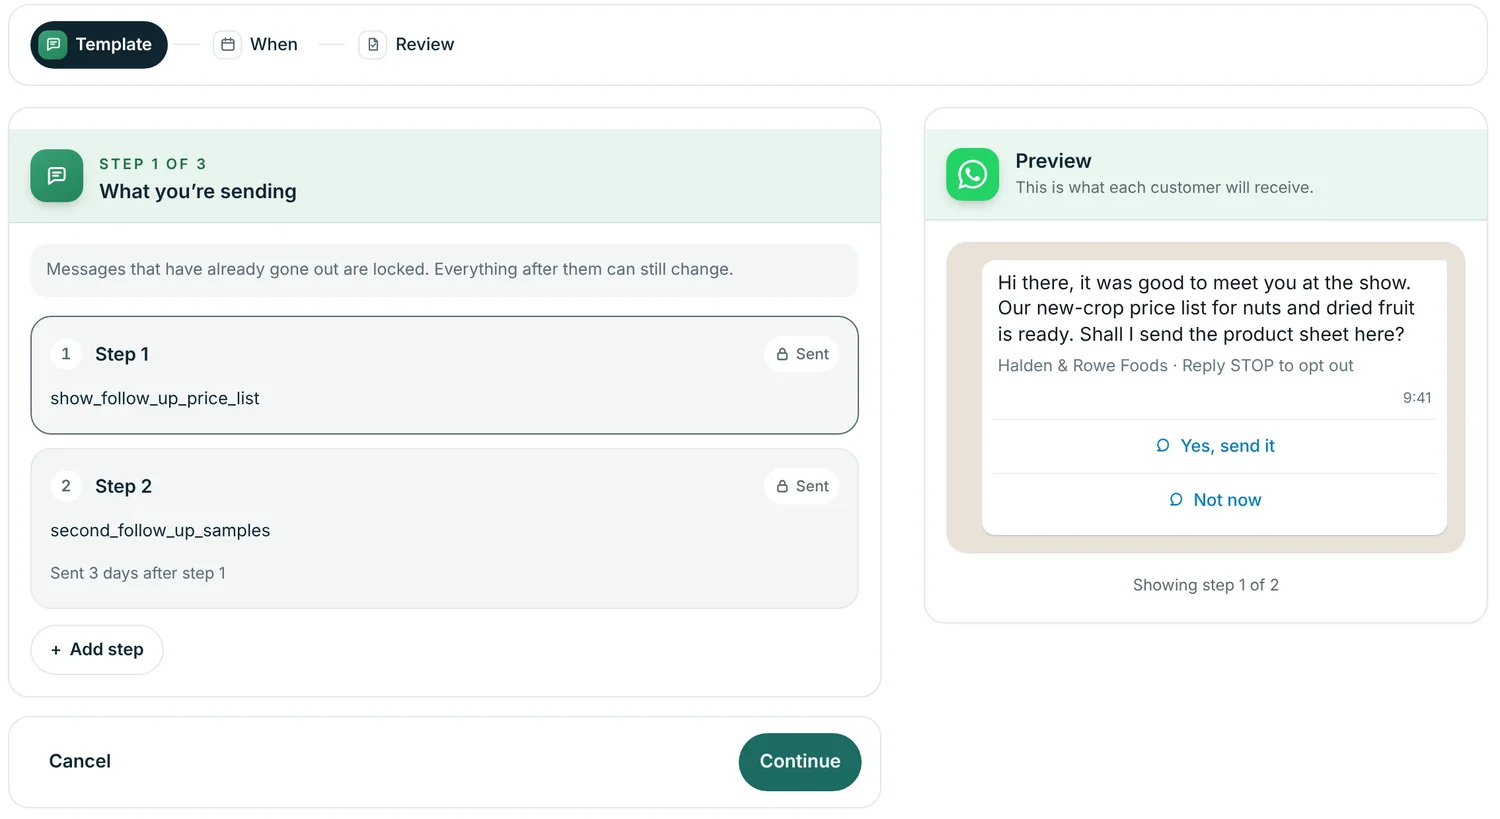The width and height of the screenshot is (1500, 819).
Task: Open the Template wizard step
Action: 99,45
